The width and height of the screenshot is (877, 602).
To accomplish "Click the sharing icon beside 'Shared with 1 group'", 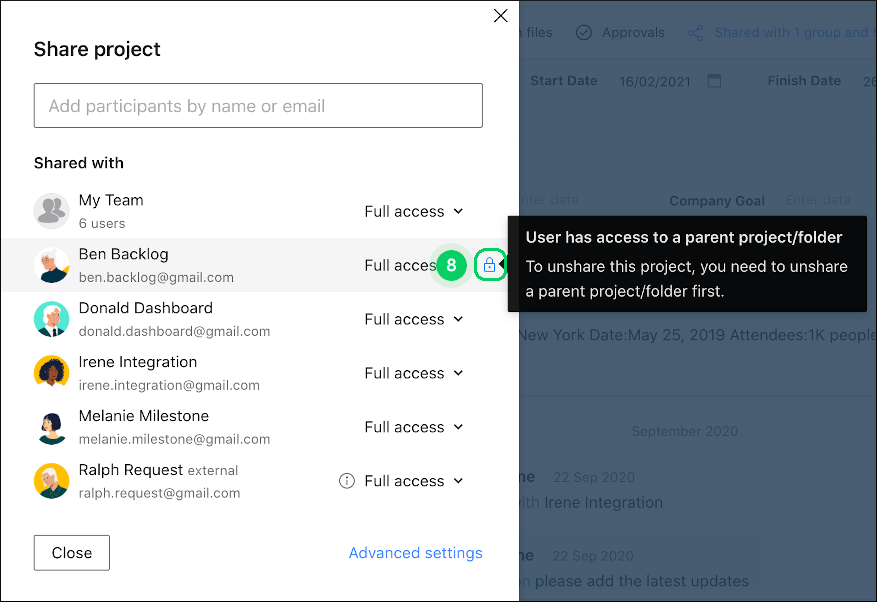I will (x=696, y=32).
